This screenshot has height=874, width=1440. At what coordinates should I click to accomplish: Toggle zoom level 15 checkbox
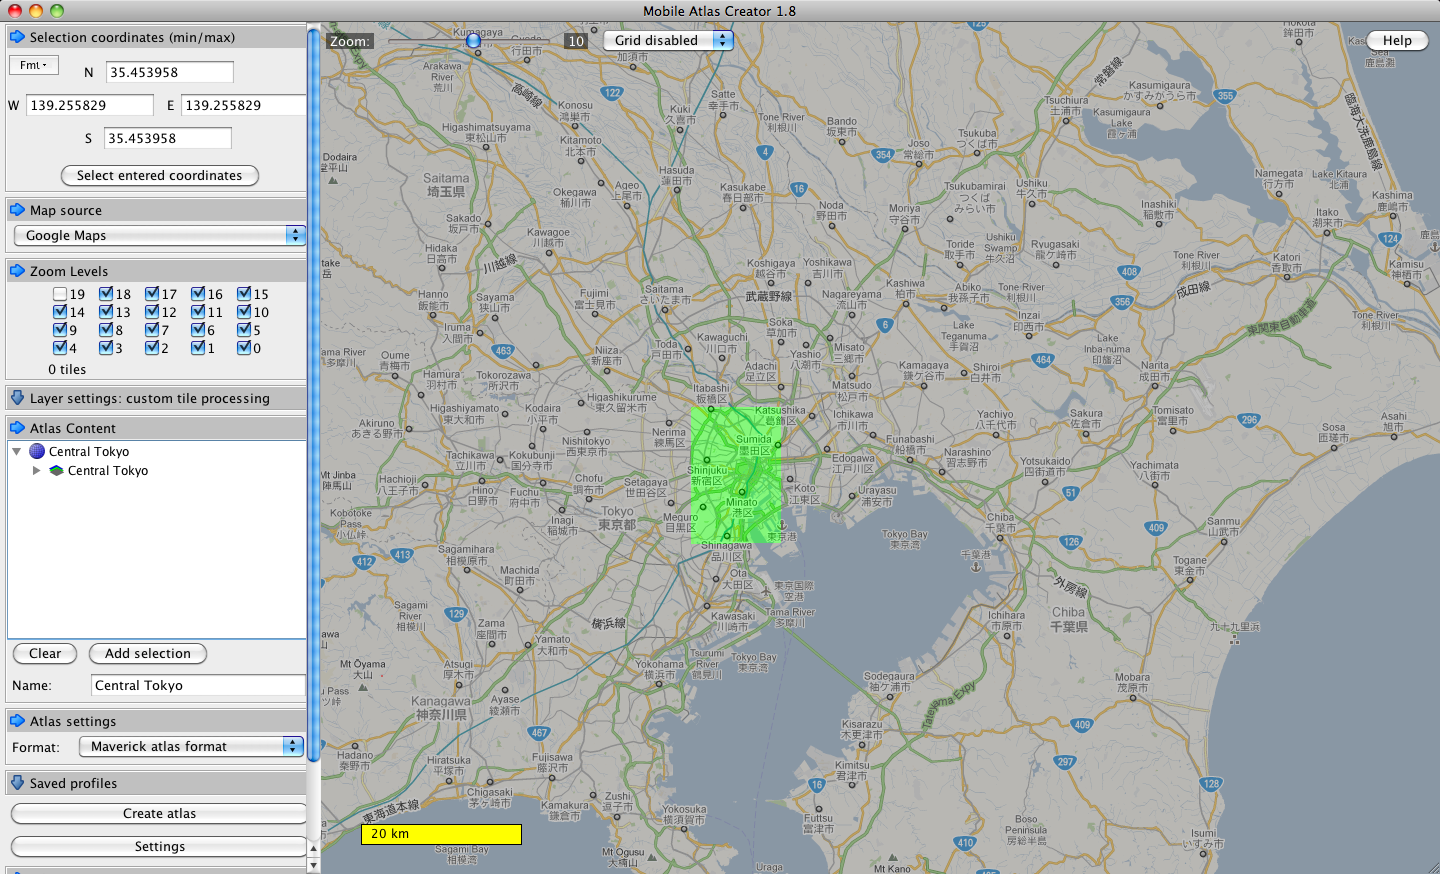(x=244, y=294)
